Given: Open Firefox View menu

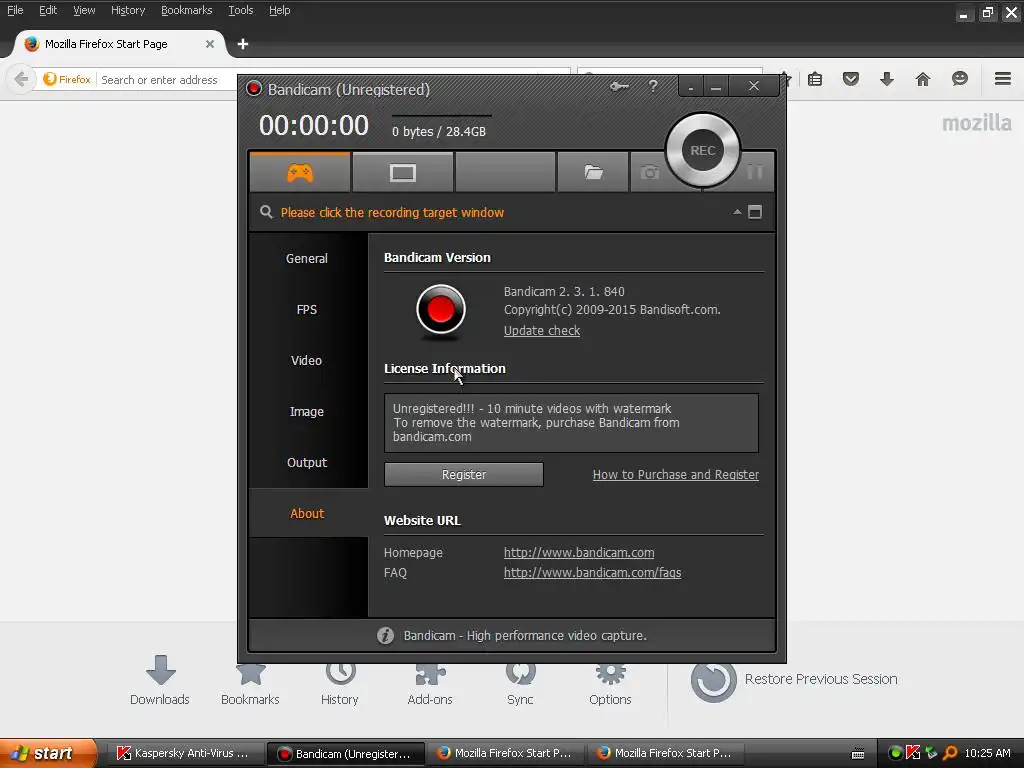Looking at the screenshot, I should coord(84,10).
